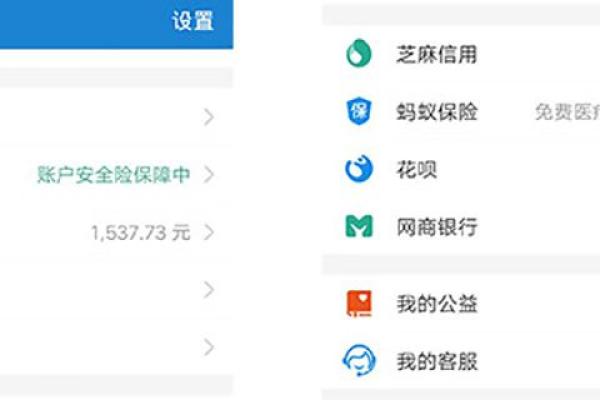Viewport: 600px width, 400px height.
Task: Select the 蚂蚁保险 label
Action: [x=437, y=112]
